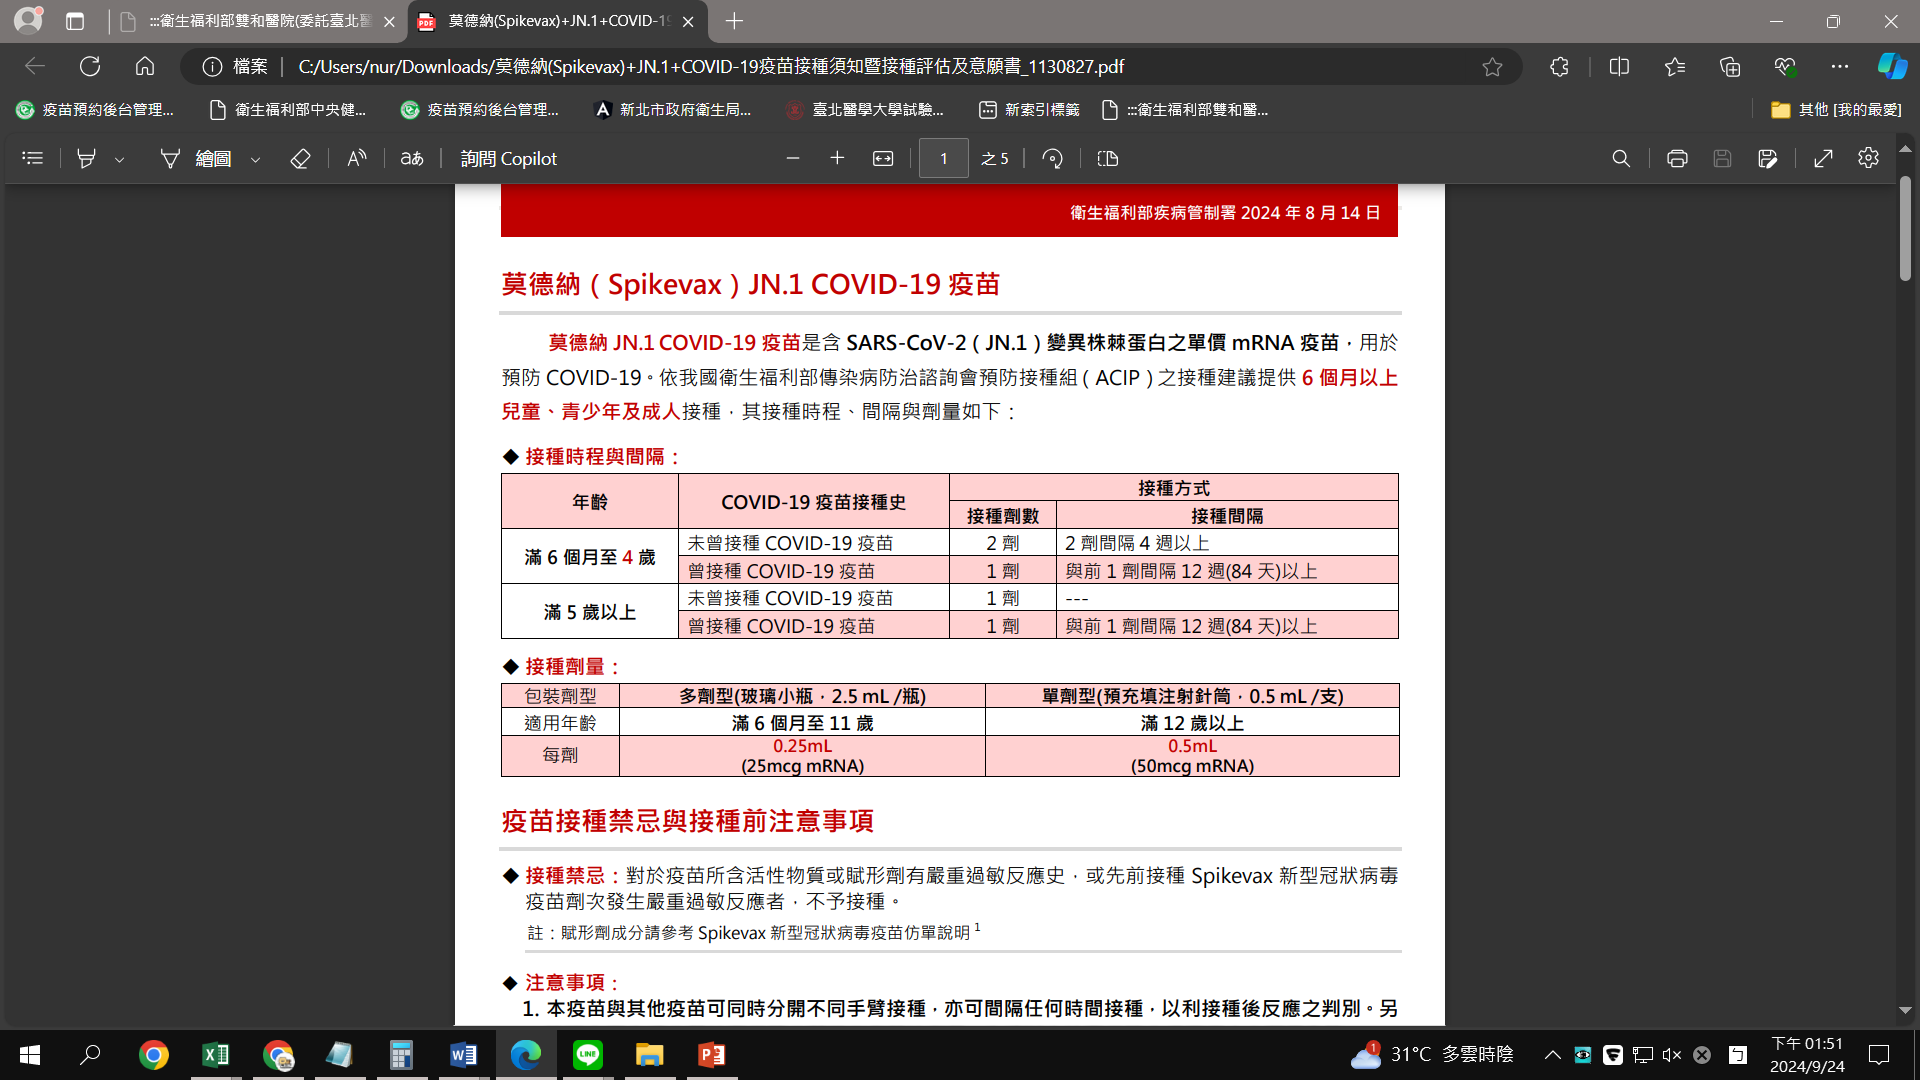Select the draw (繪圖) tool

click(197, 158)
